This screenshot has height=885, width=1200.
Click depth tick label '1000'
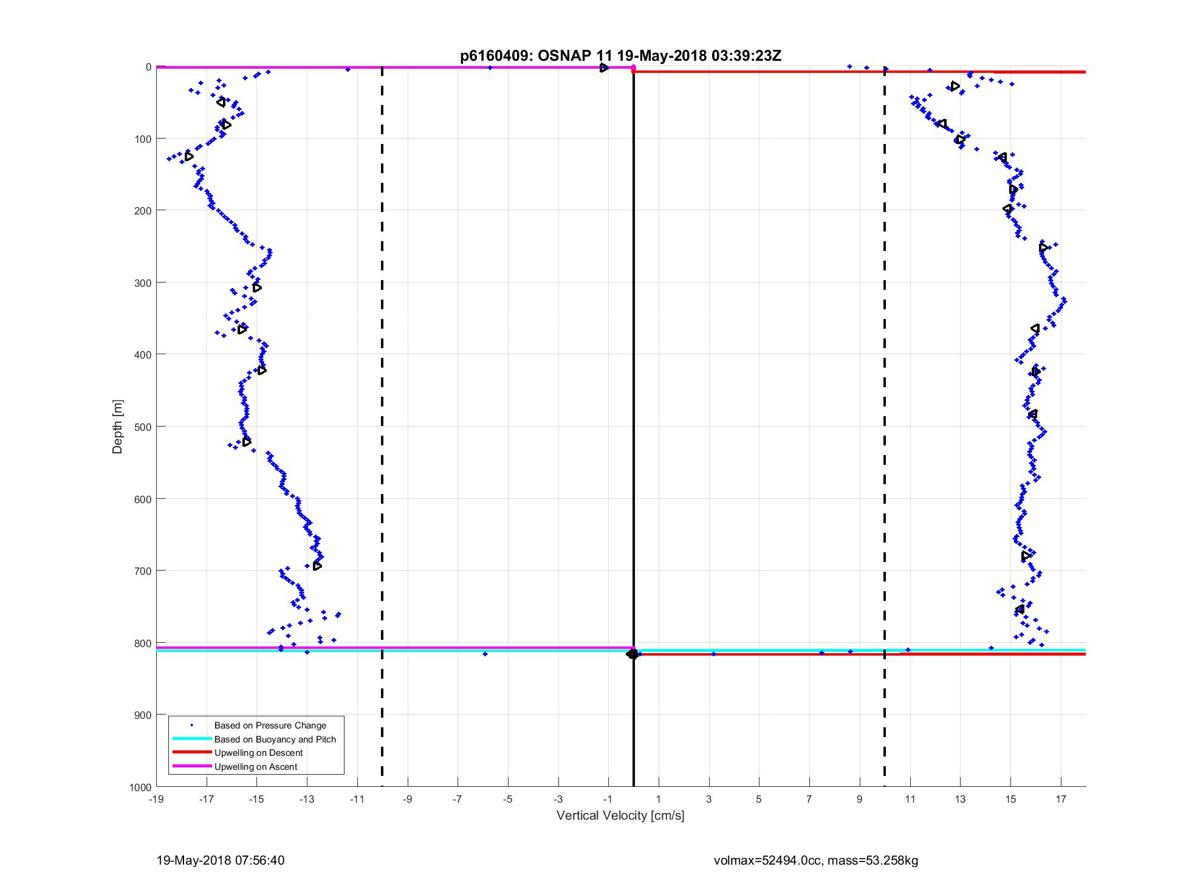(x=138, y=787)
